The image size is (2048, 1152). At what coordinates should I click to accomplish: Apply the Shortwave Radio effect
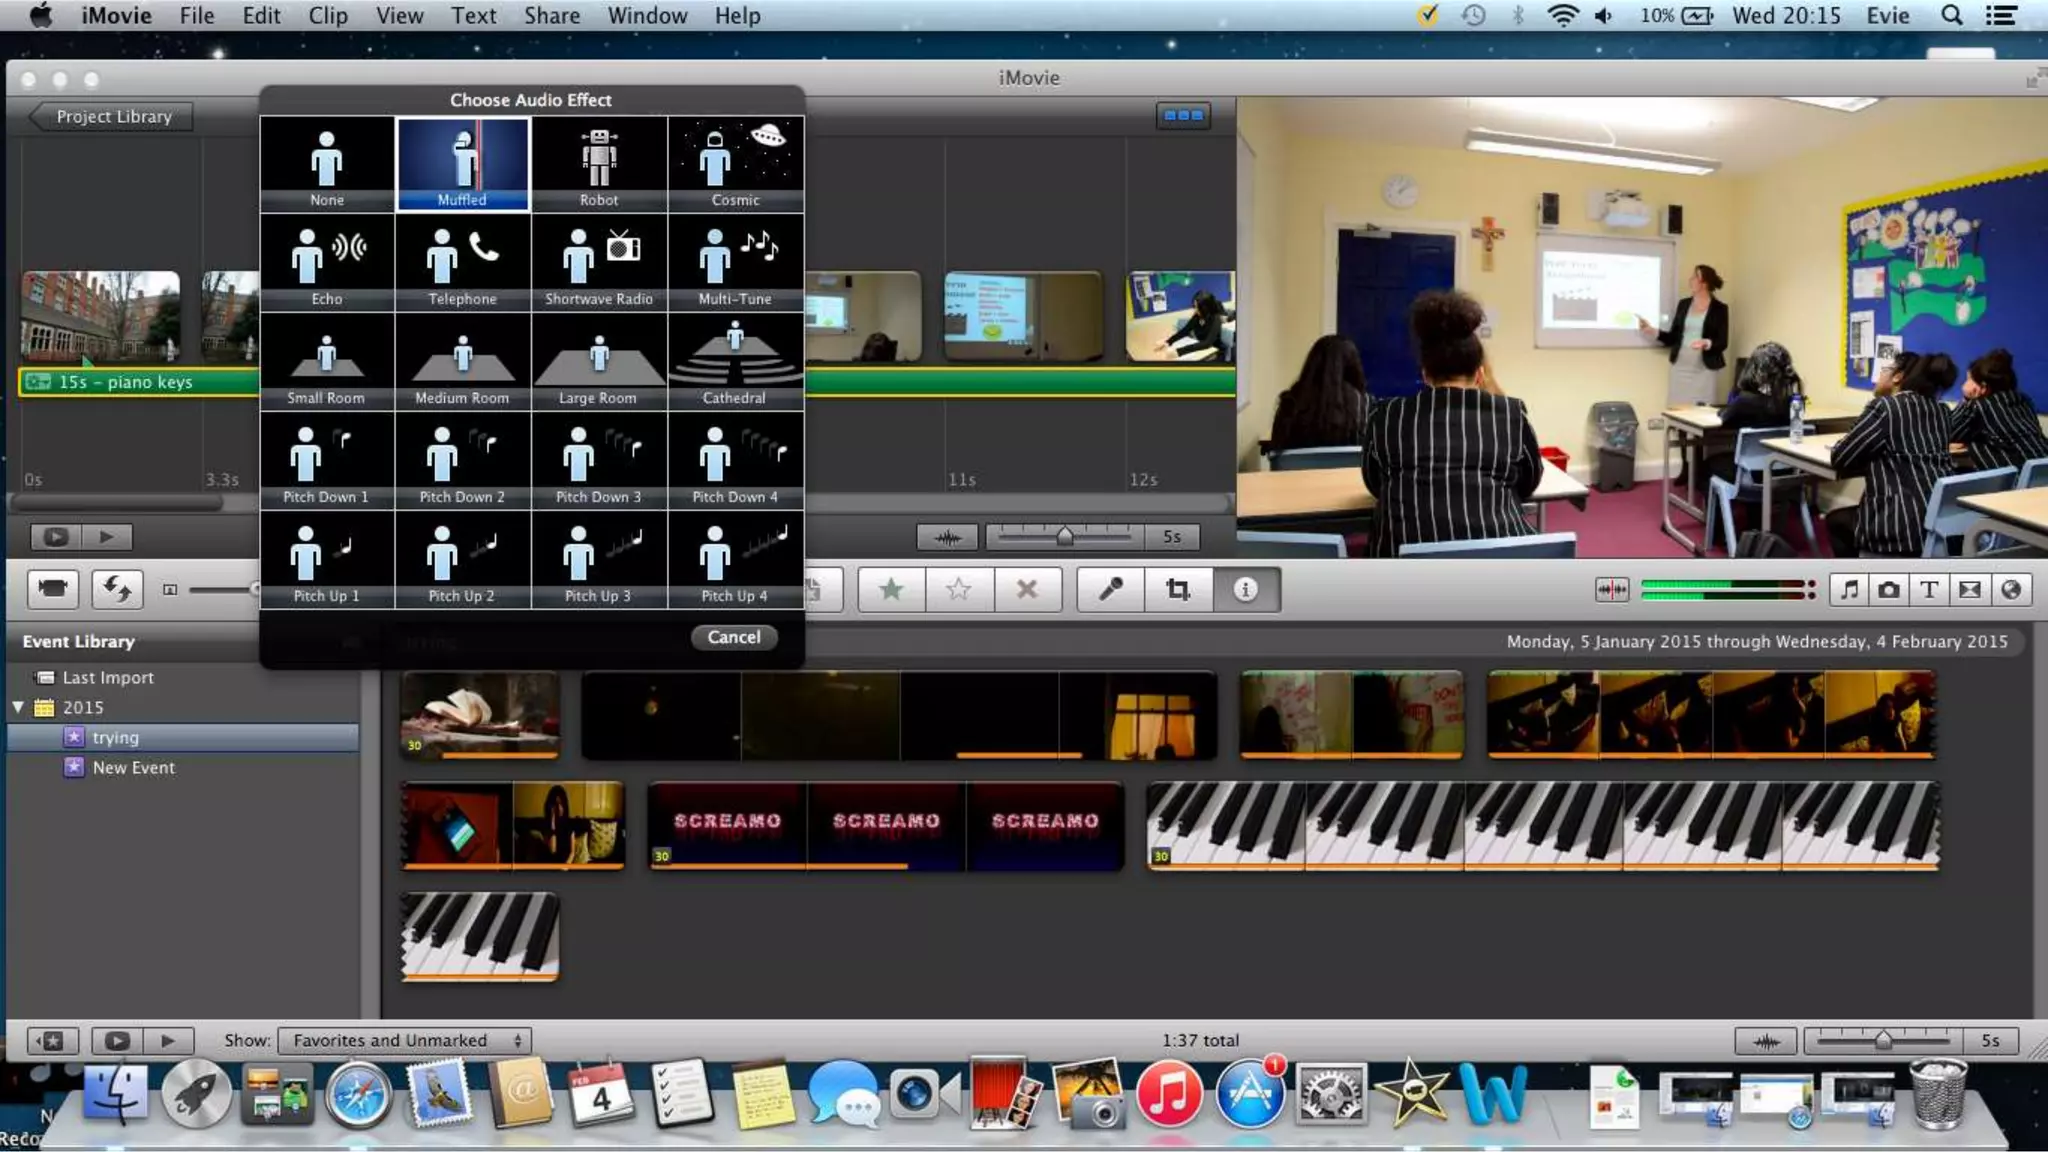click(x=599, y=263)
